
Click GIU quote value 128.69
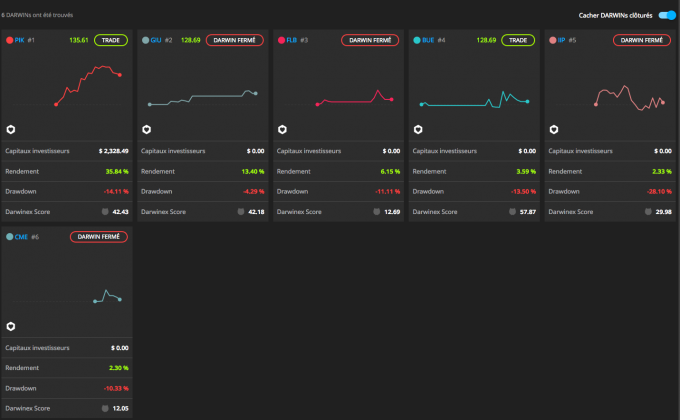click(x=190, y=40)
